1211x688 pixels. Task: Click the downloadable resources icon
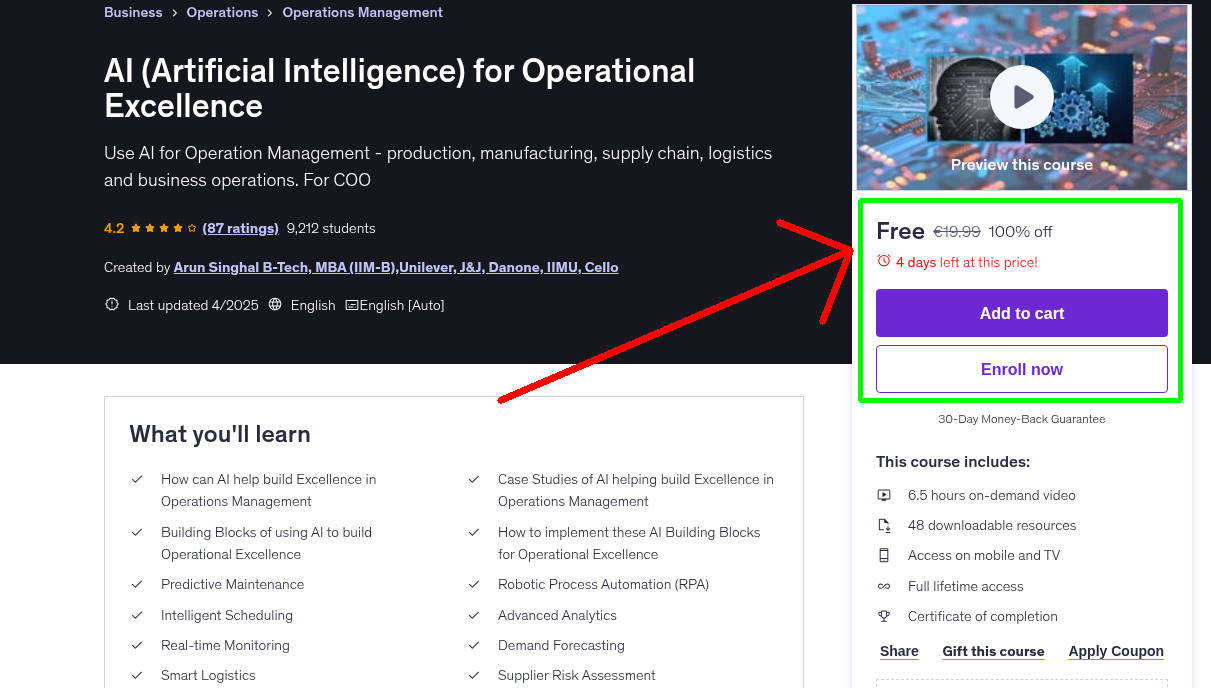pos(884,525)
